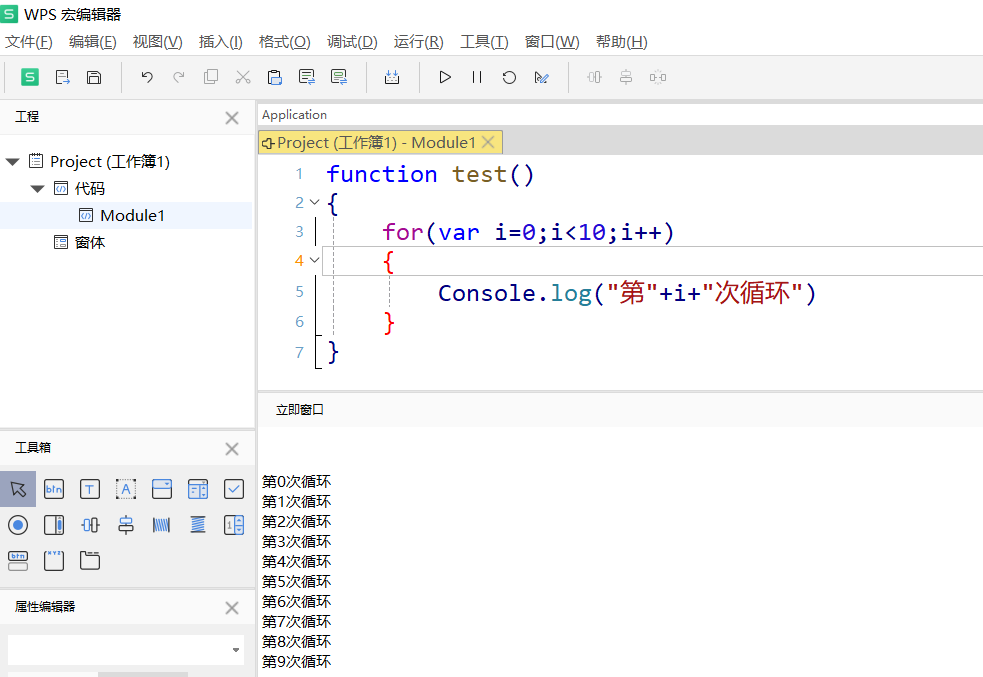Select the label A control in toolbox
Viewport: 983px width, 677px height.
click(126, 489)
